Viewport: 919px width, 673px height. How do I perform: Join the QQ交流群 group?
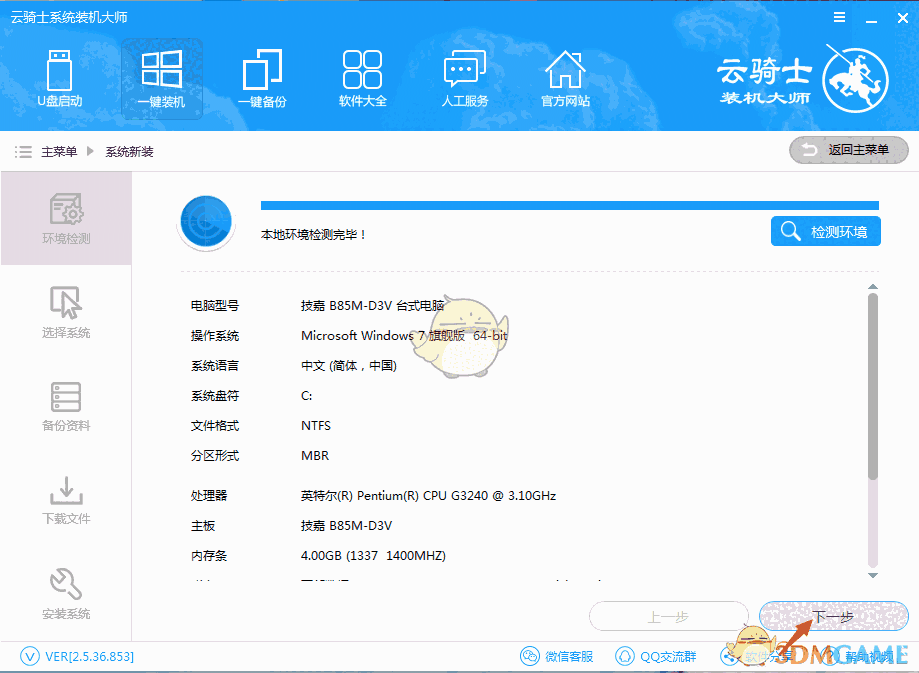661,656
